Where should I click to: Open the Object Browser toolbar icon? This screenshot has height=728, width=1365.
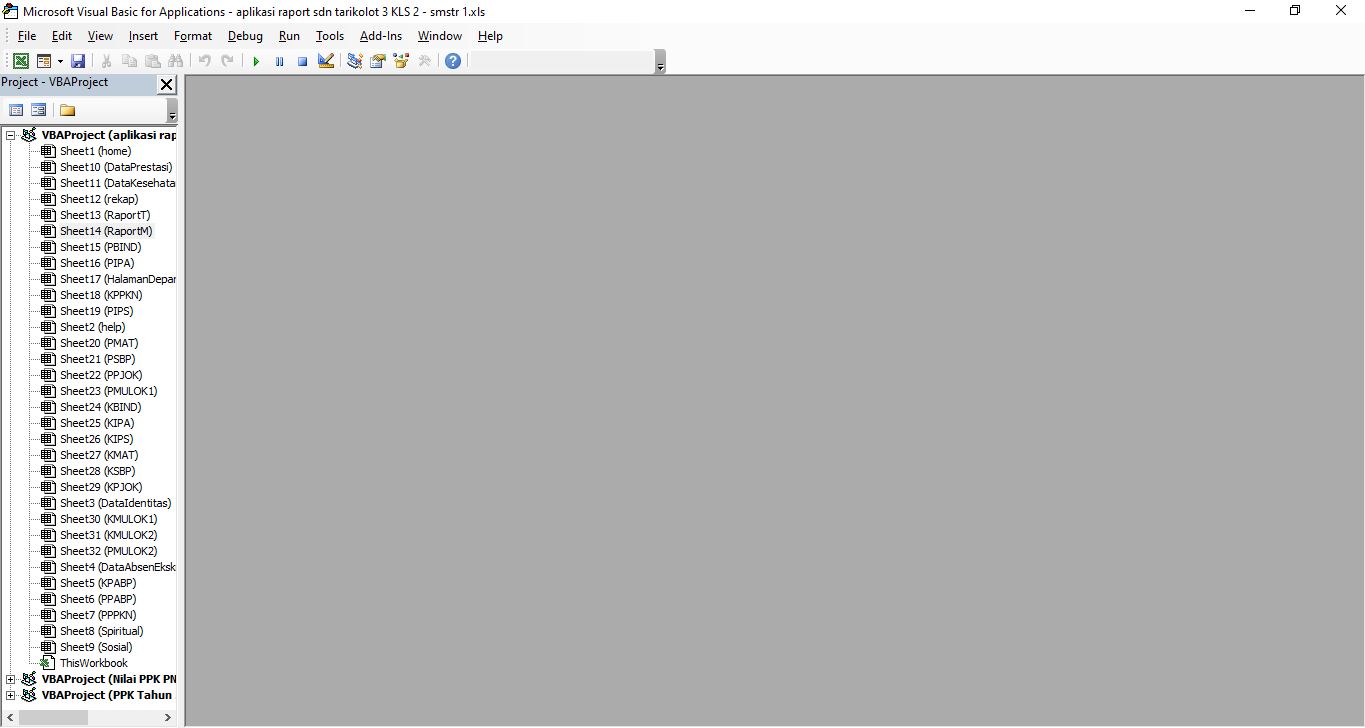click(x=401, y=61)
